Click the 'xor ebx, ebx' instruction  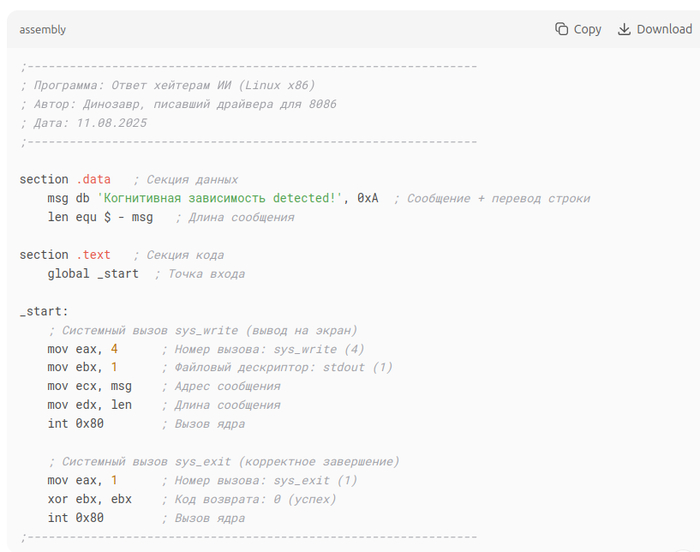click(x=89, y=499)
